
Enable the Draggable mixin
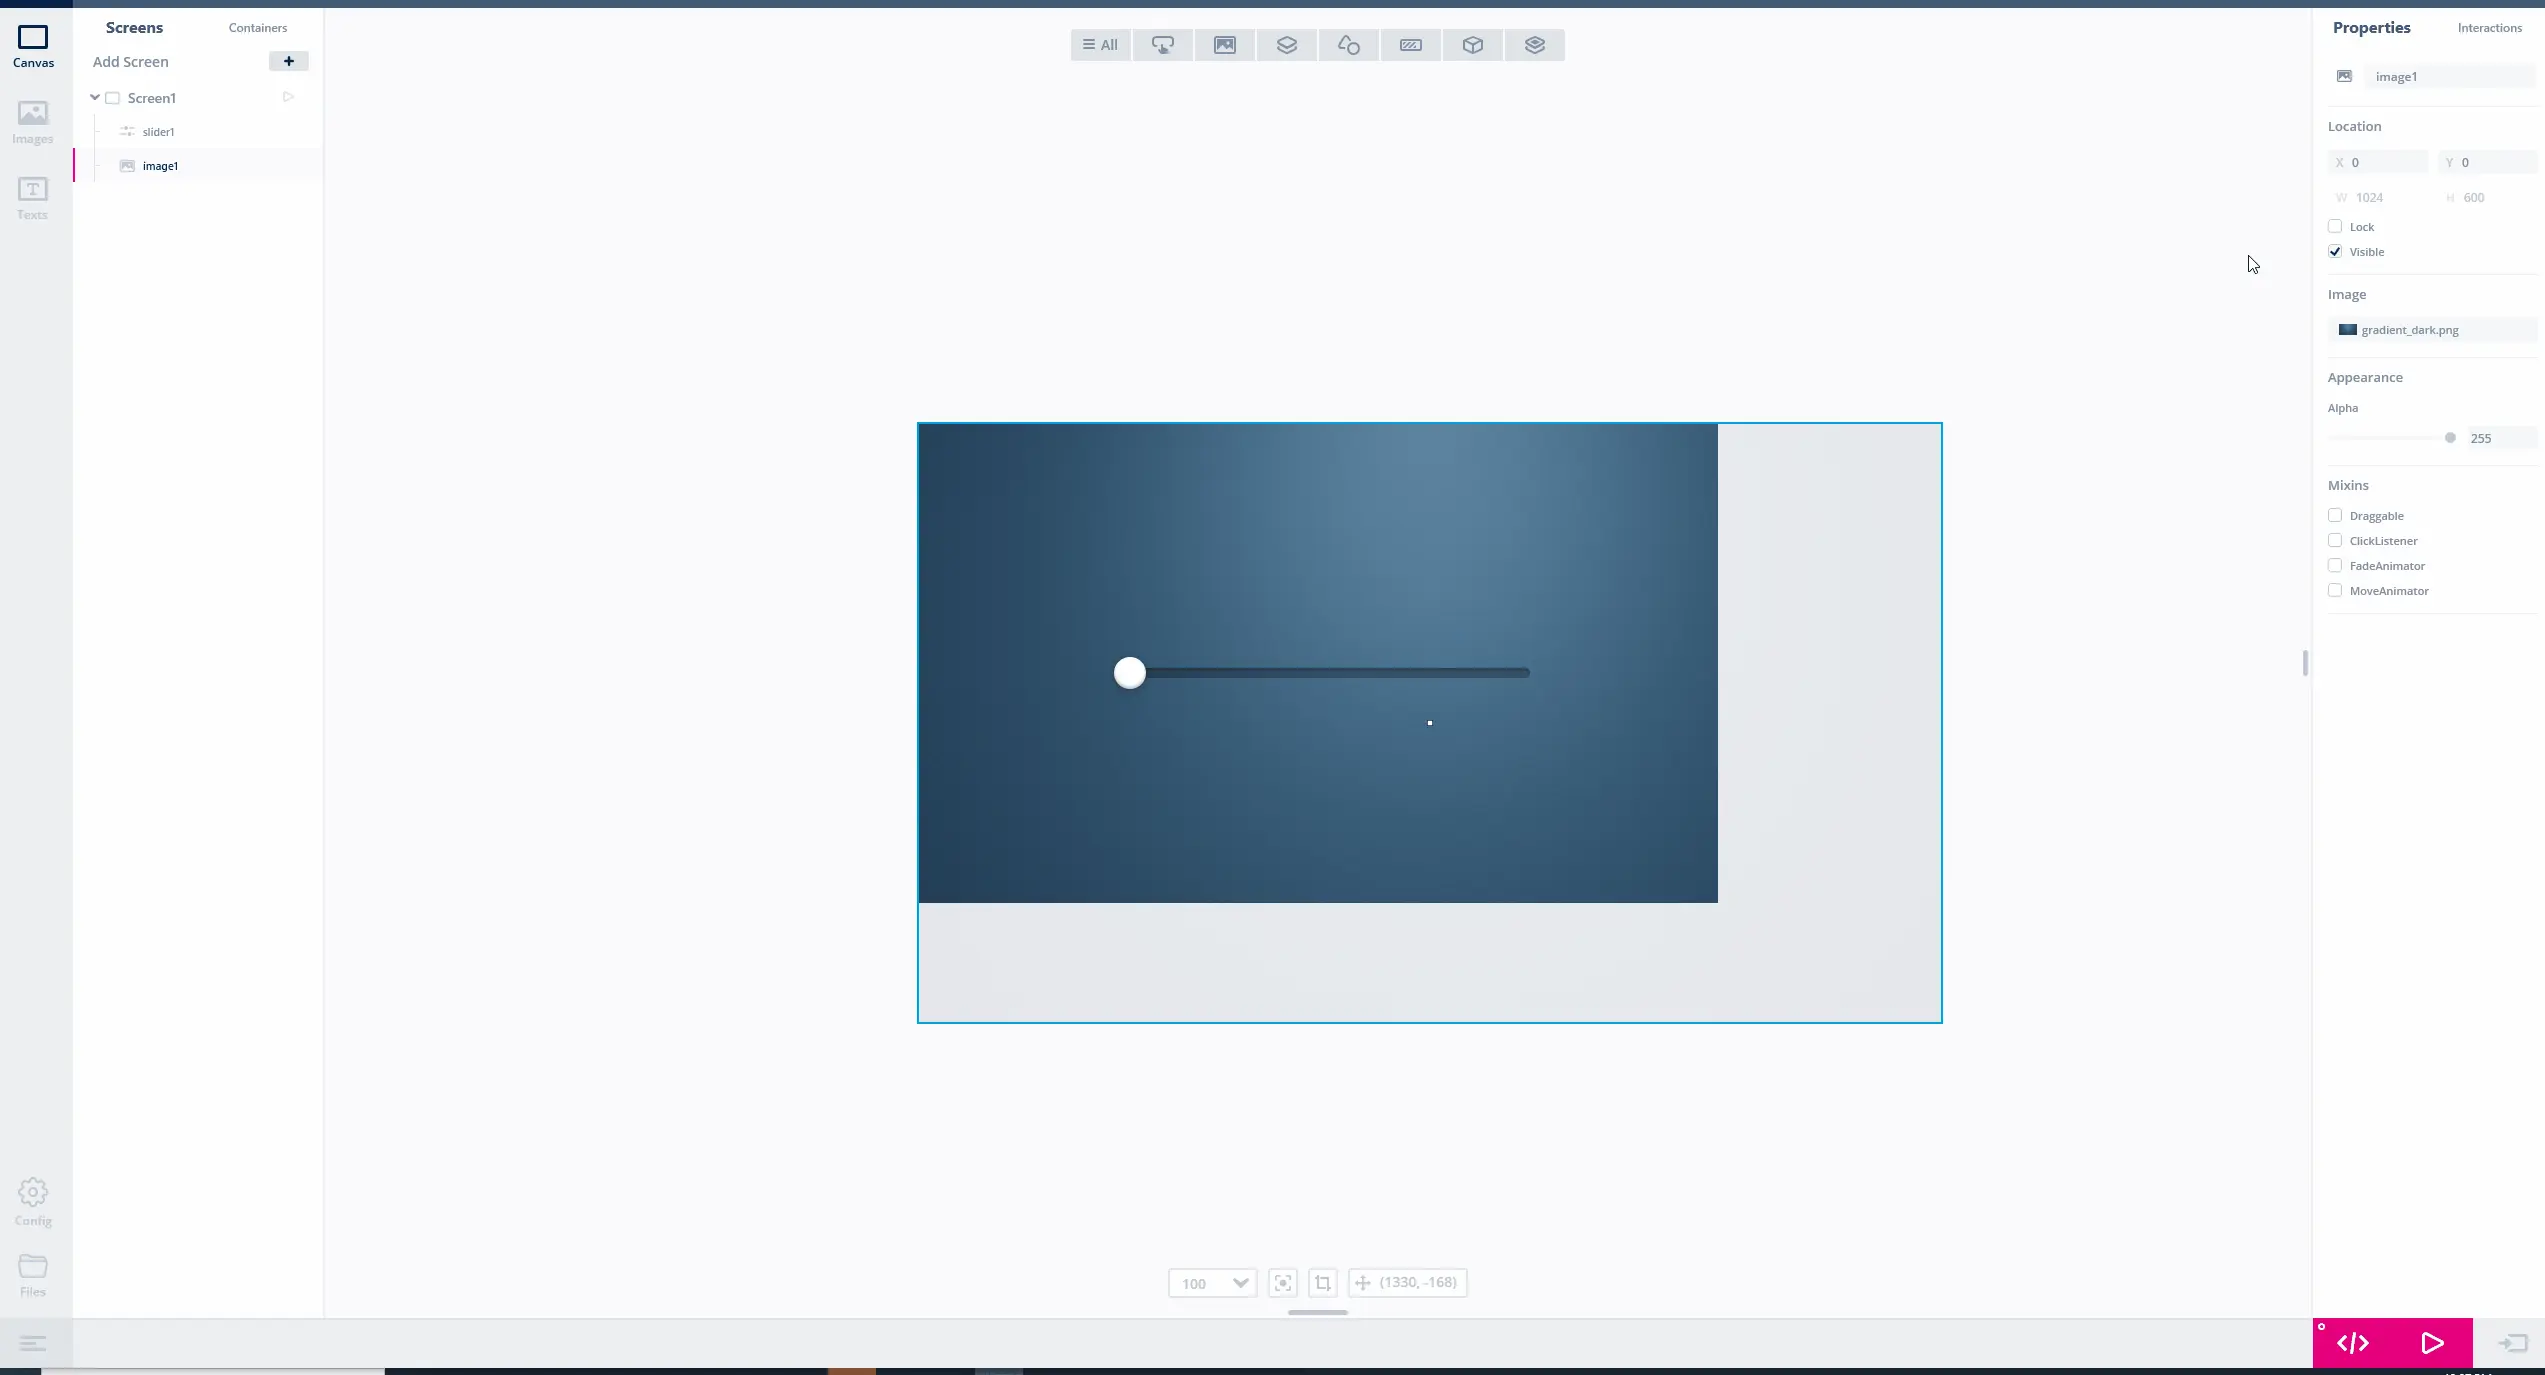[2335, 516]
